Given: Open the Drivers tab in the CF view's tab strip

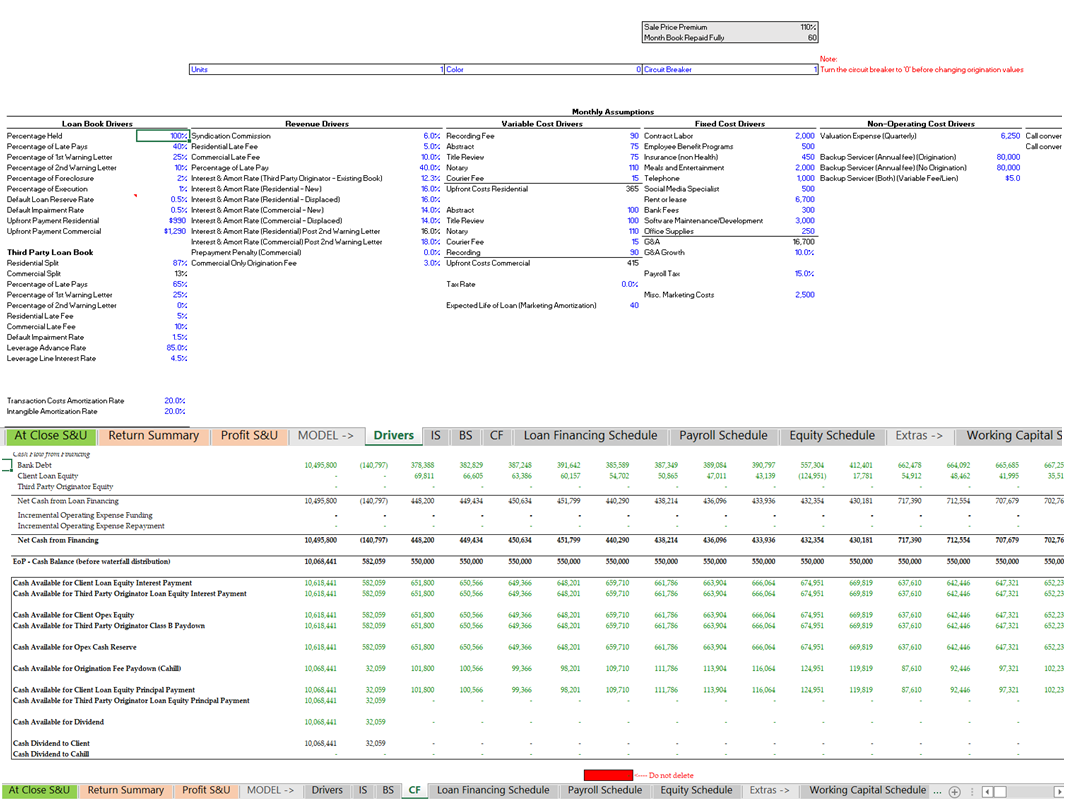Looking at the screenshot, I should pyautogui.click(x=327, y=790).
